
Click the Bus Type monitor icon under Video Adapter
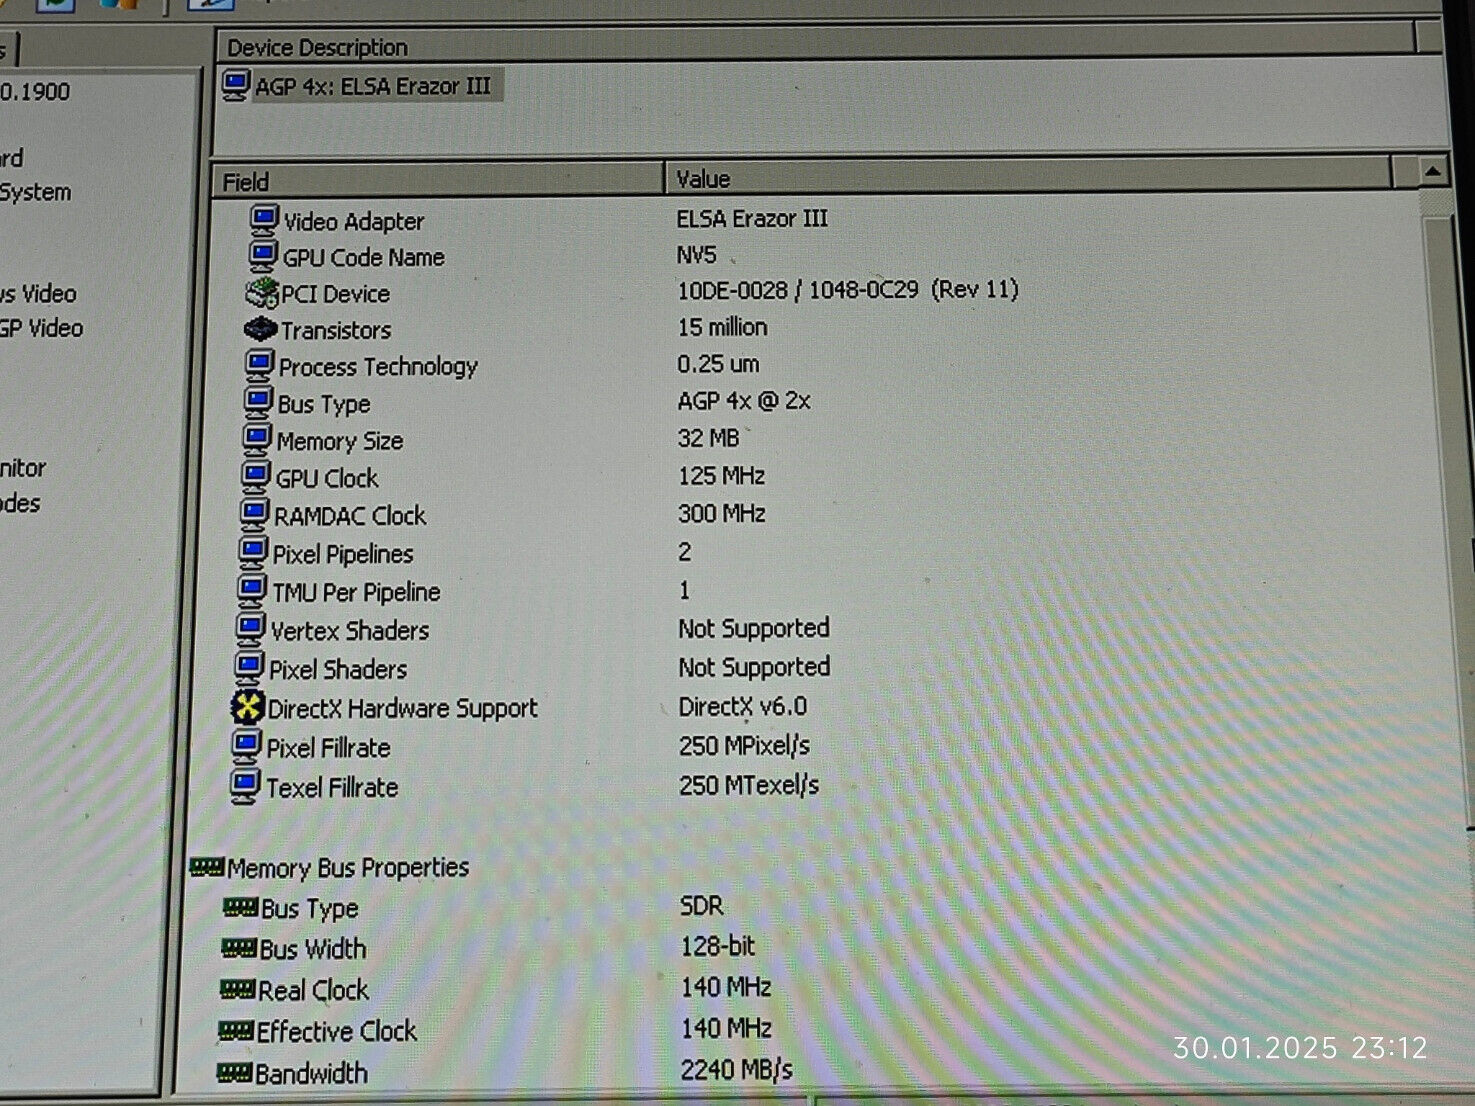[x=258, y=402]
